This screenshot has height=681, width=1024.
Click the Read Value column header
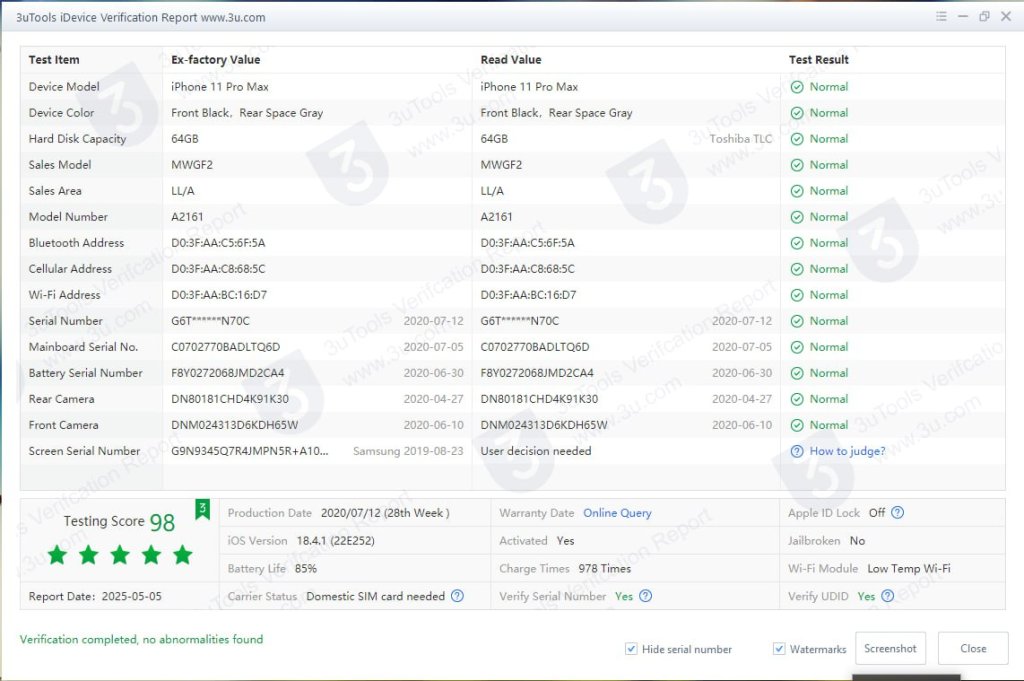[511, 59]
